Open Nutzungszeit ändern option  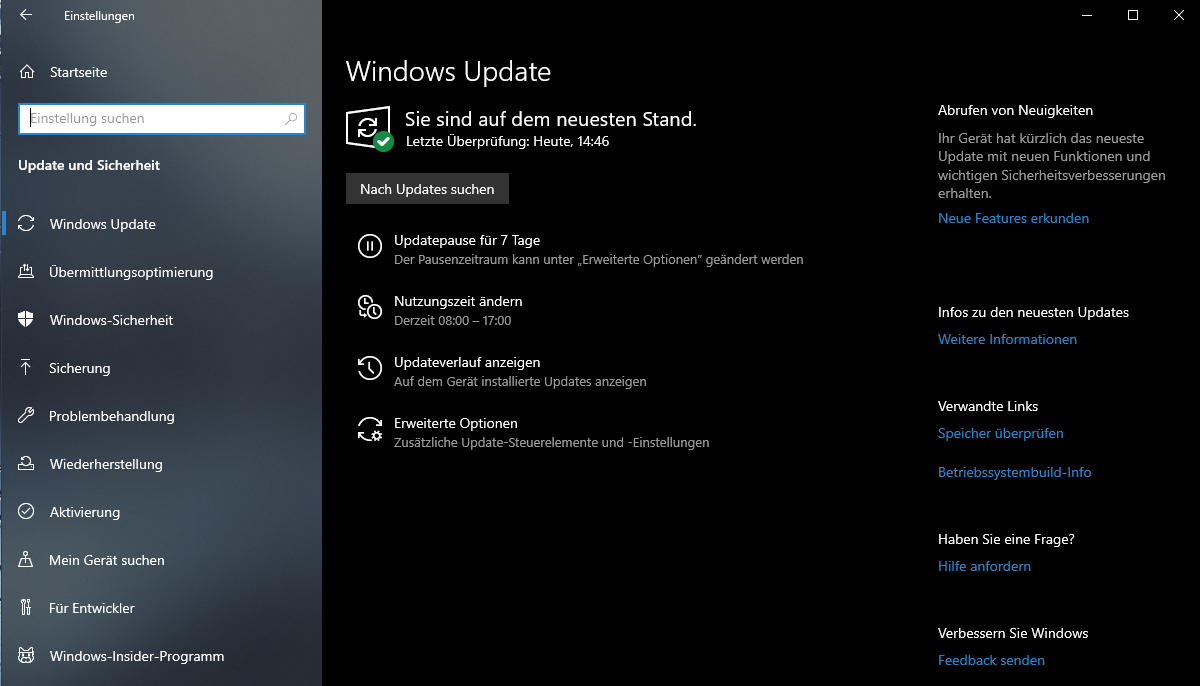click(458, 301)
